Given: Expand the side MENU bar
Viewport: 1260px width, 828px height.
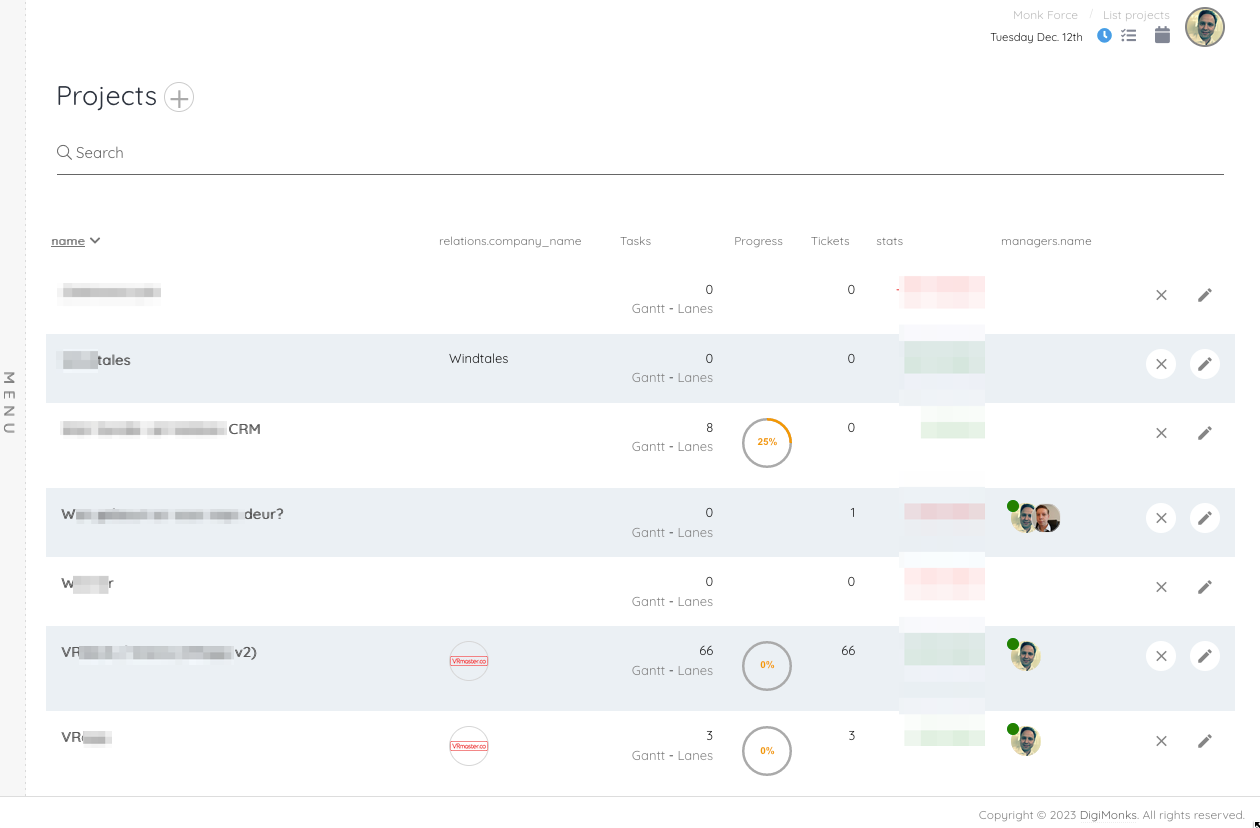Looking at the screenshot, I should 10,402.
